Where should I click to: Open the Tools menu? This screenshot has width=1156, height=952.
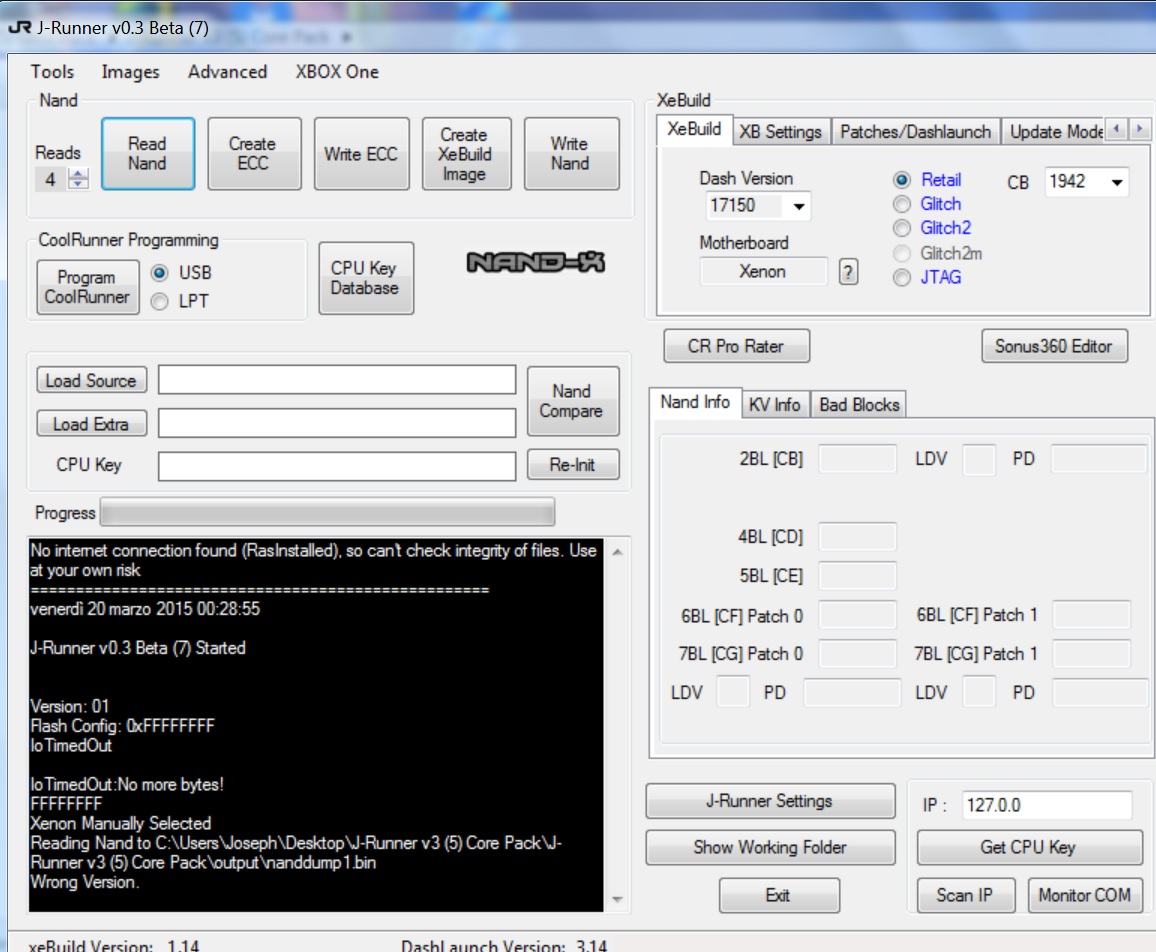(52, 72)
